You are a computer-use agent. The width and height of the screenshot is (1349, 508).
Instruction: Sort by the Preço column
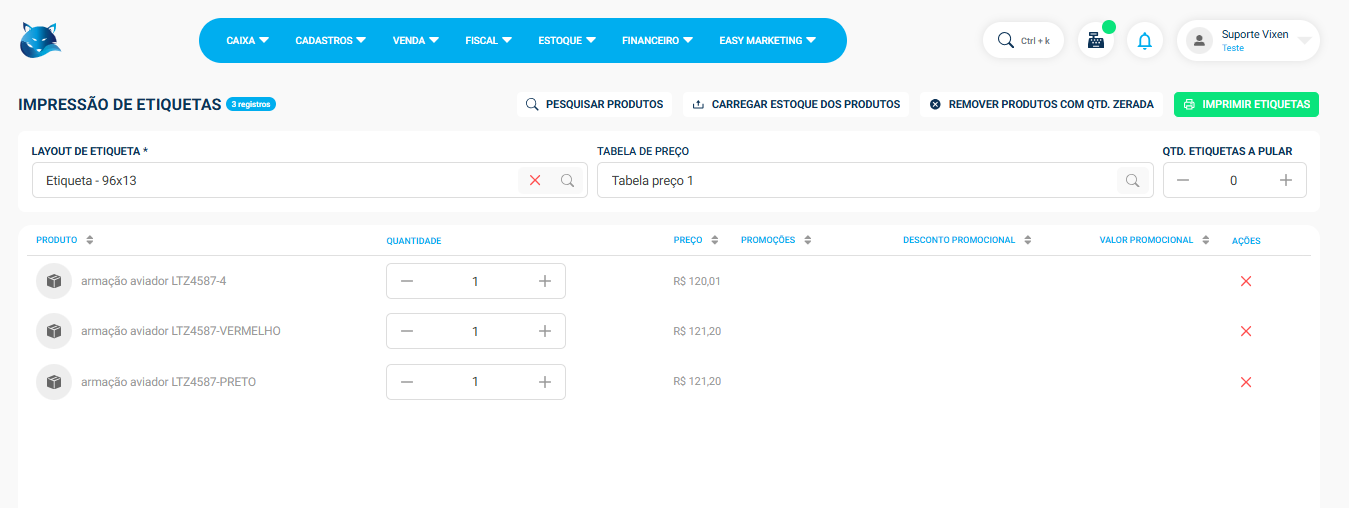pos(714,240)
